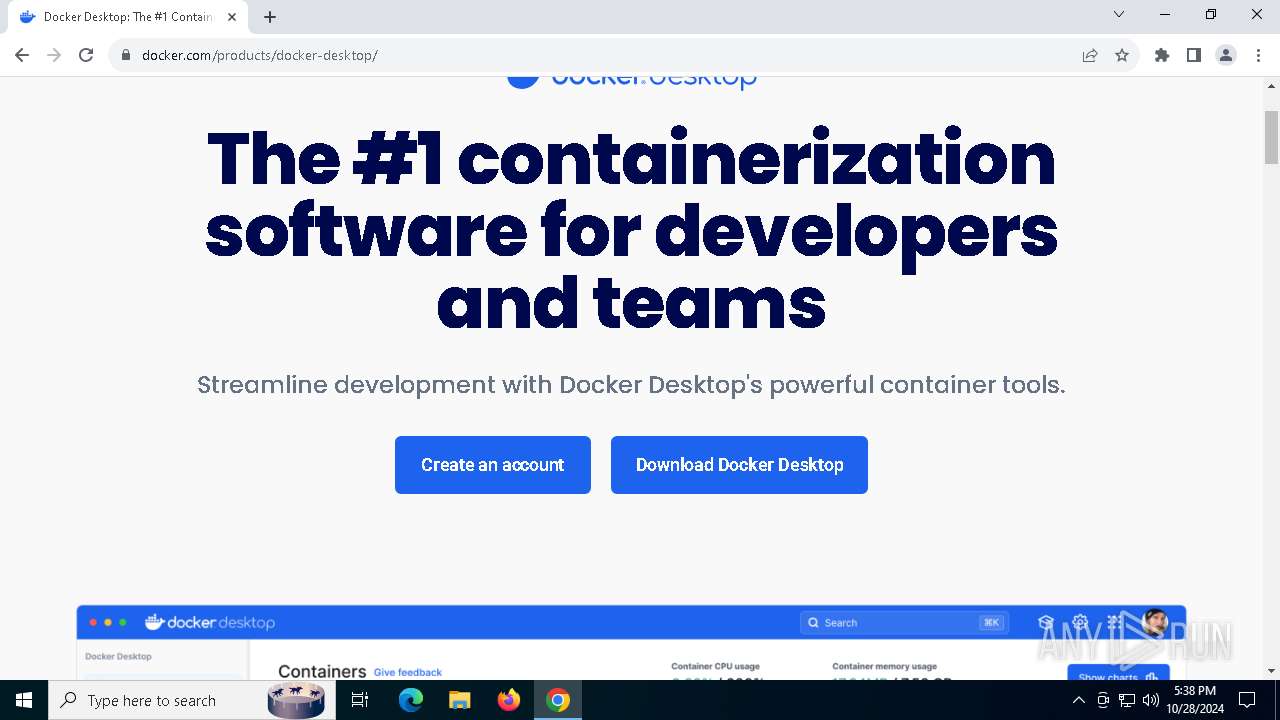
Task: Open the Chrome profile avatar
Action: [x=1226, y=55]
